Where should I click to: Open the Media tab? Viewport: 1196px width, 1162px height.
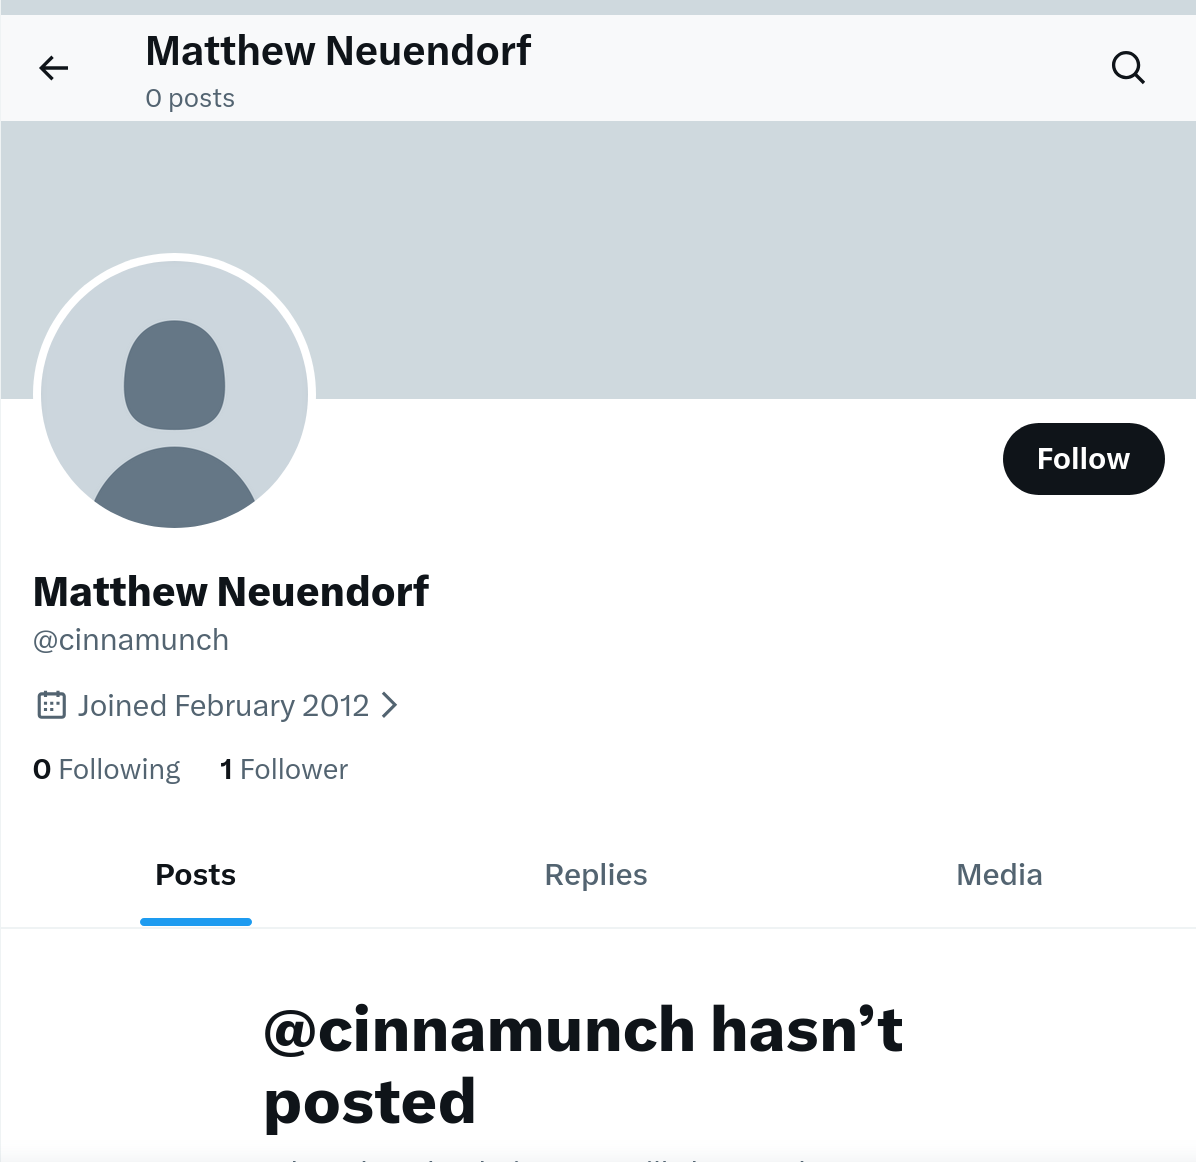[999, 875]
